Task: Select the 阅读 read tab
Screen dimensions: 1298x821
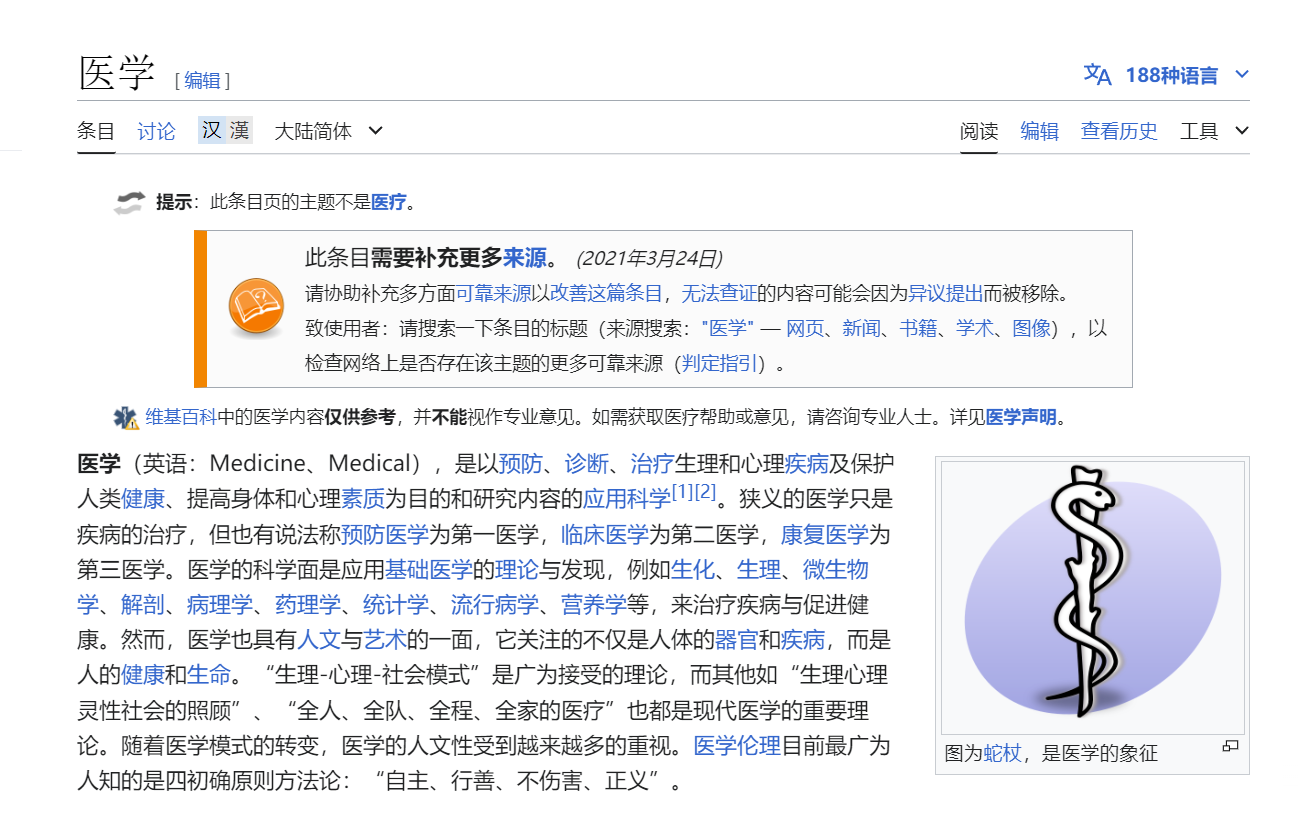Action: click(979, 131)
